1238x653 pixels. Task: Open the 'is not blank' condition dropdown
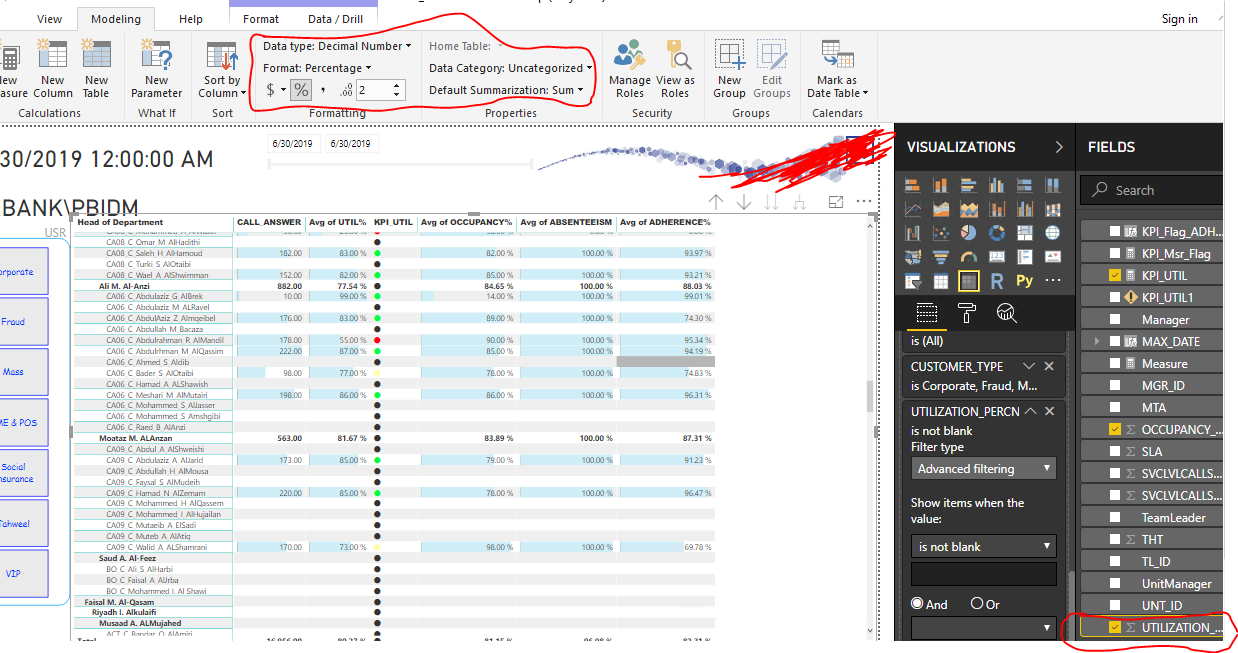tap(984, 547)
